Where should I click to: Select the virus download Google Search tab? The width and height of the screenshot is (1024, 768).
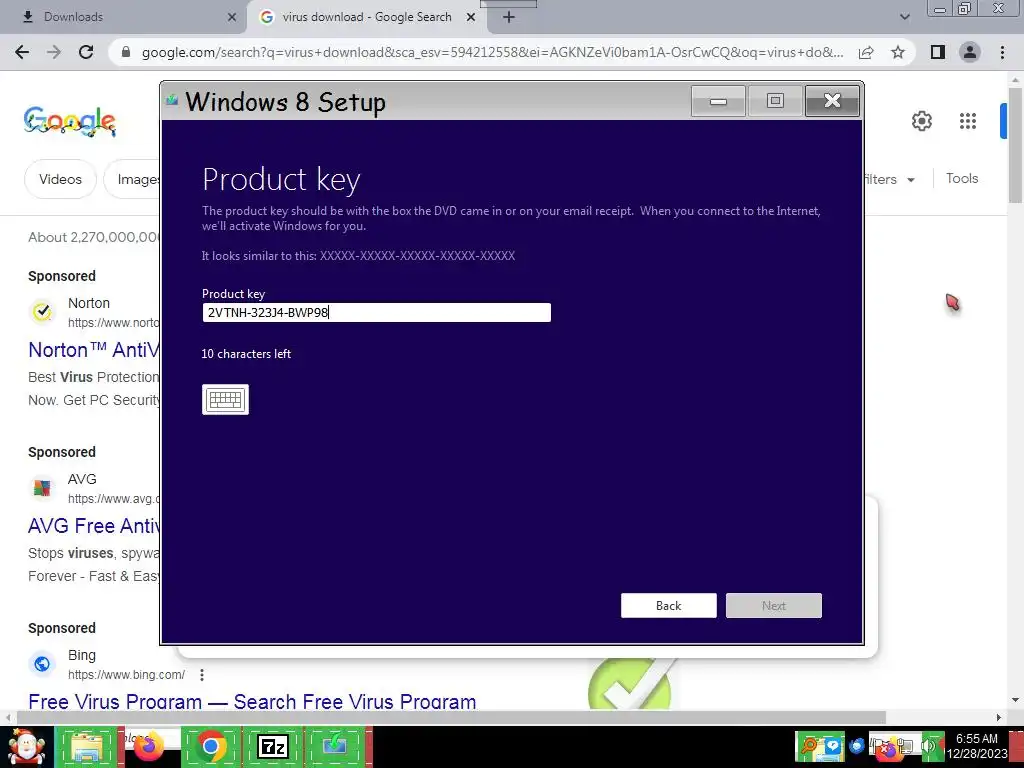click(x=366, y=17)
